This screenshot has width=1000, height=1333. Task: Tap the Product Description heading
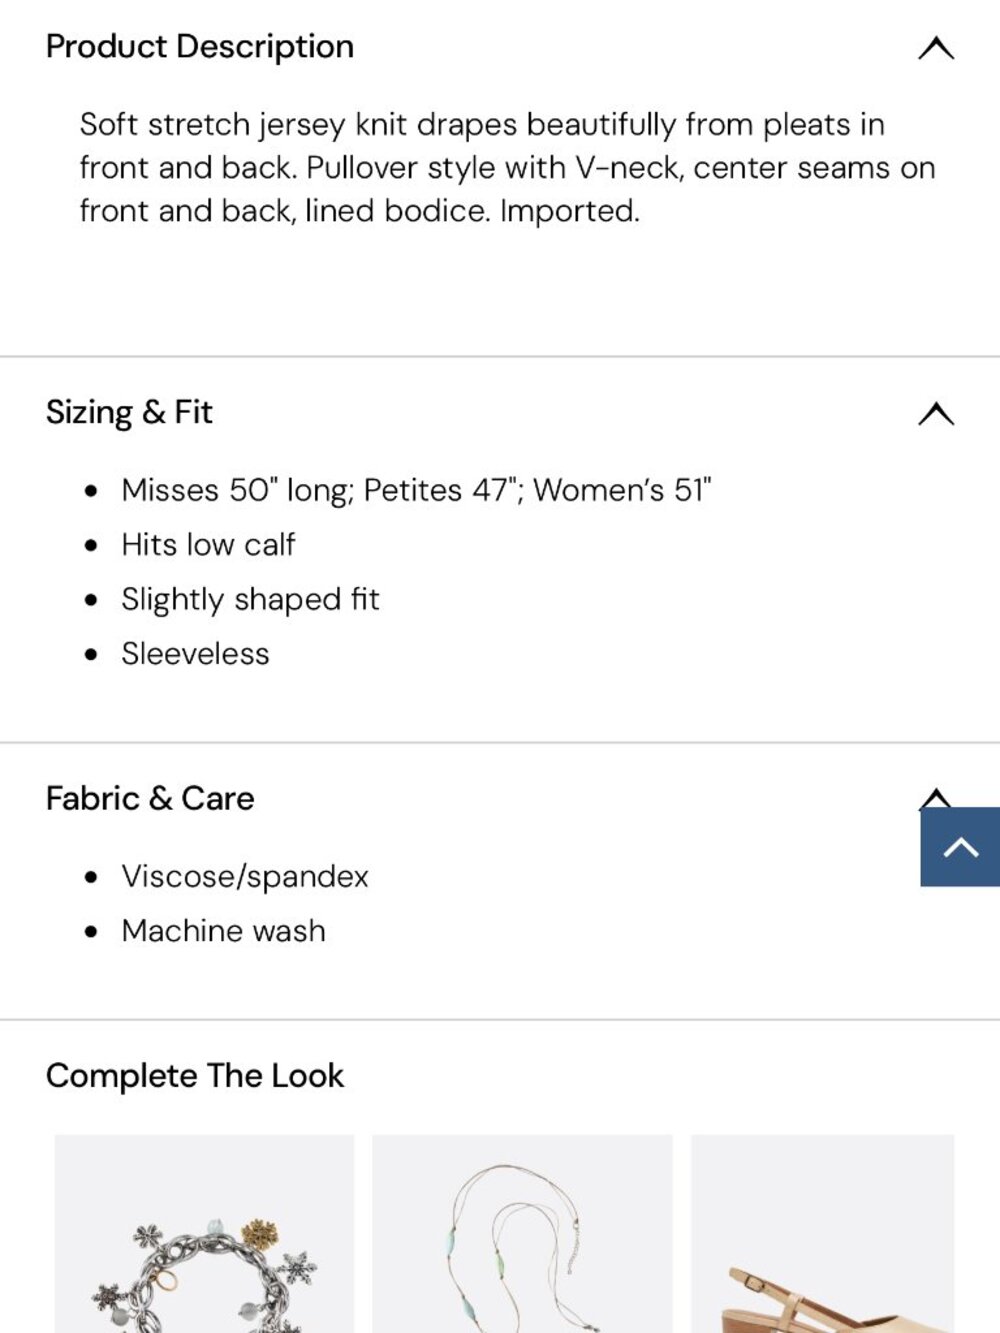(x=200, y=47)
